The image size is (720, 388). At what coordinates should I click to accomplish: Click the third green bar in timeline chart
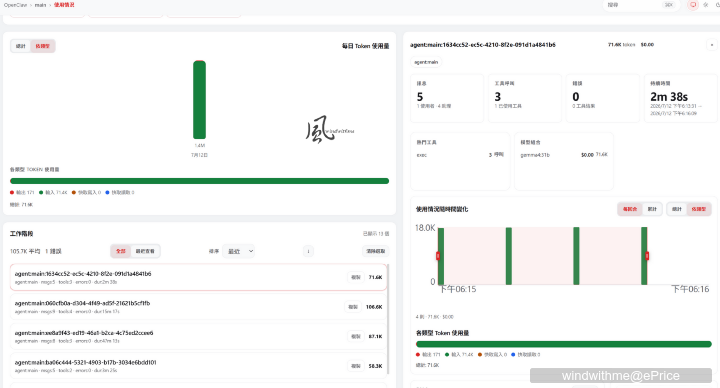(x=576, y=256)
